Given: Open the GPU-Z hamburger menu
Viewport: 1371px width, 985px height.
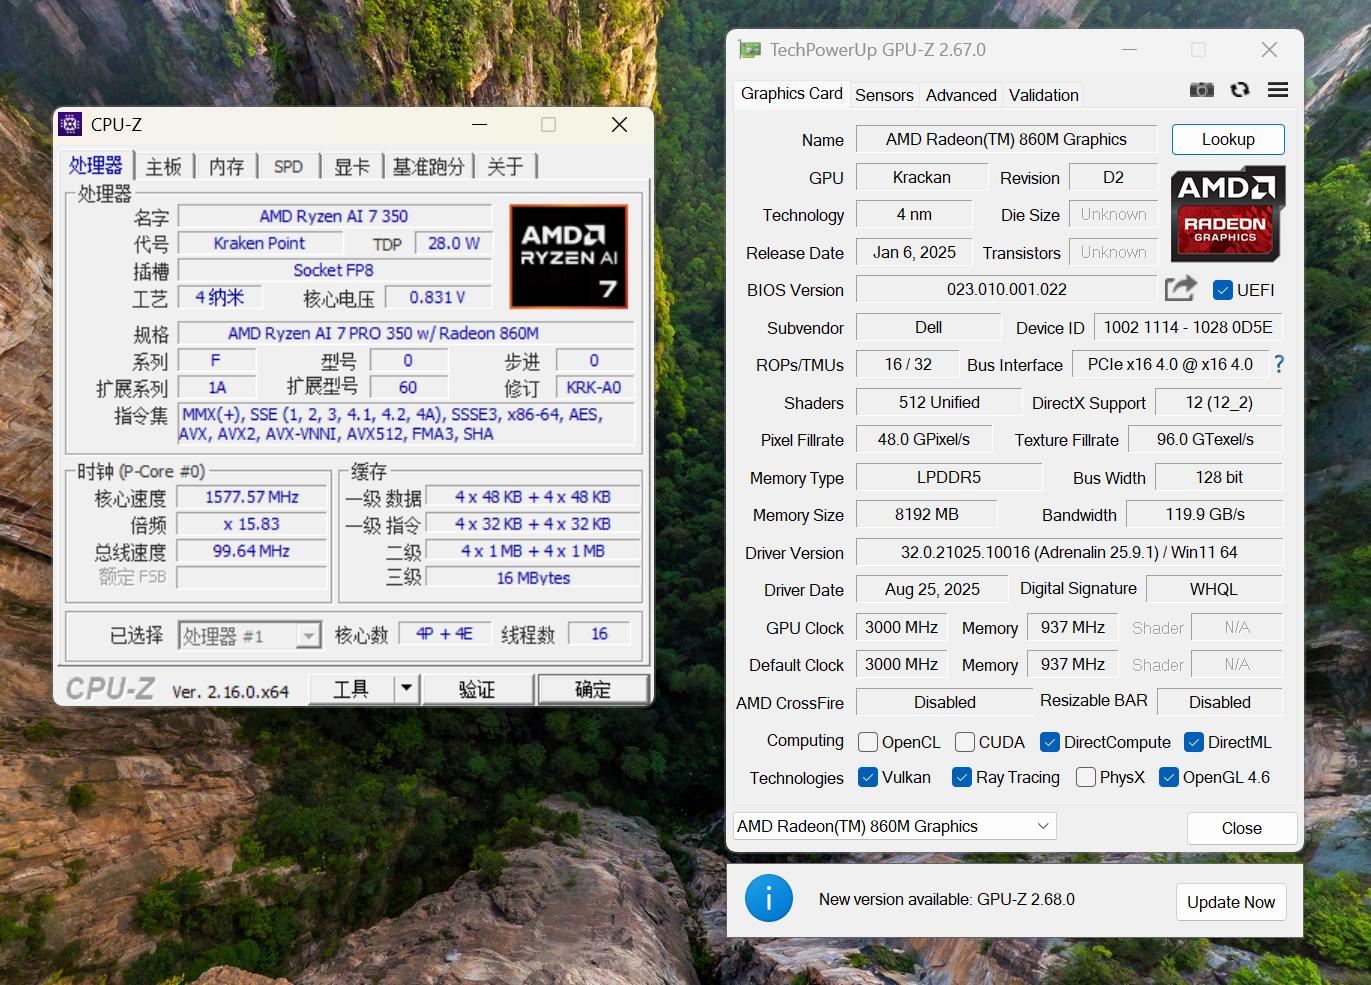Looking at the screenshot, I should click(x=1278, y=90).
